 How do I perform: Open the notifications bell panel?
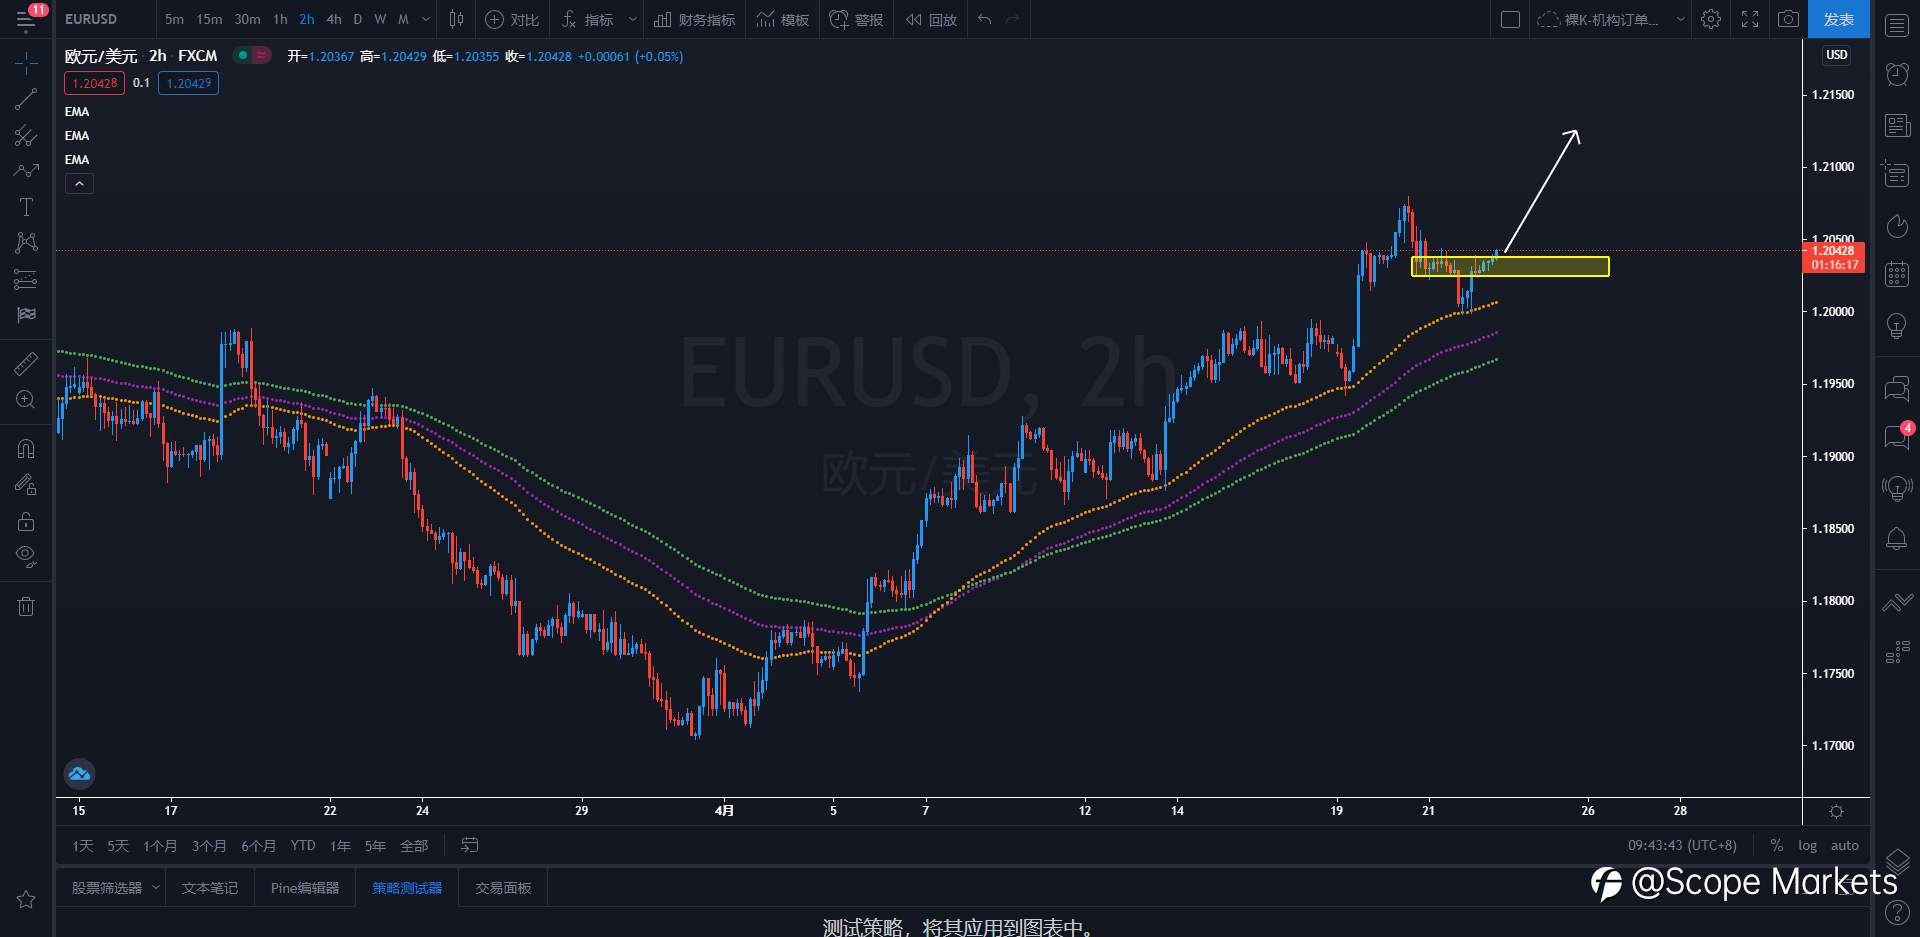point(1896,539)
